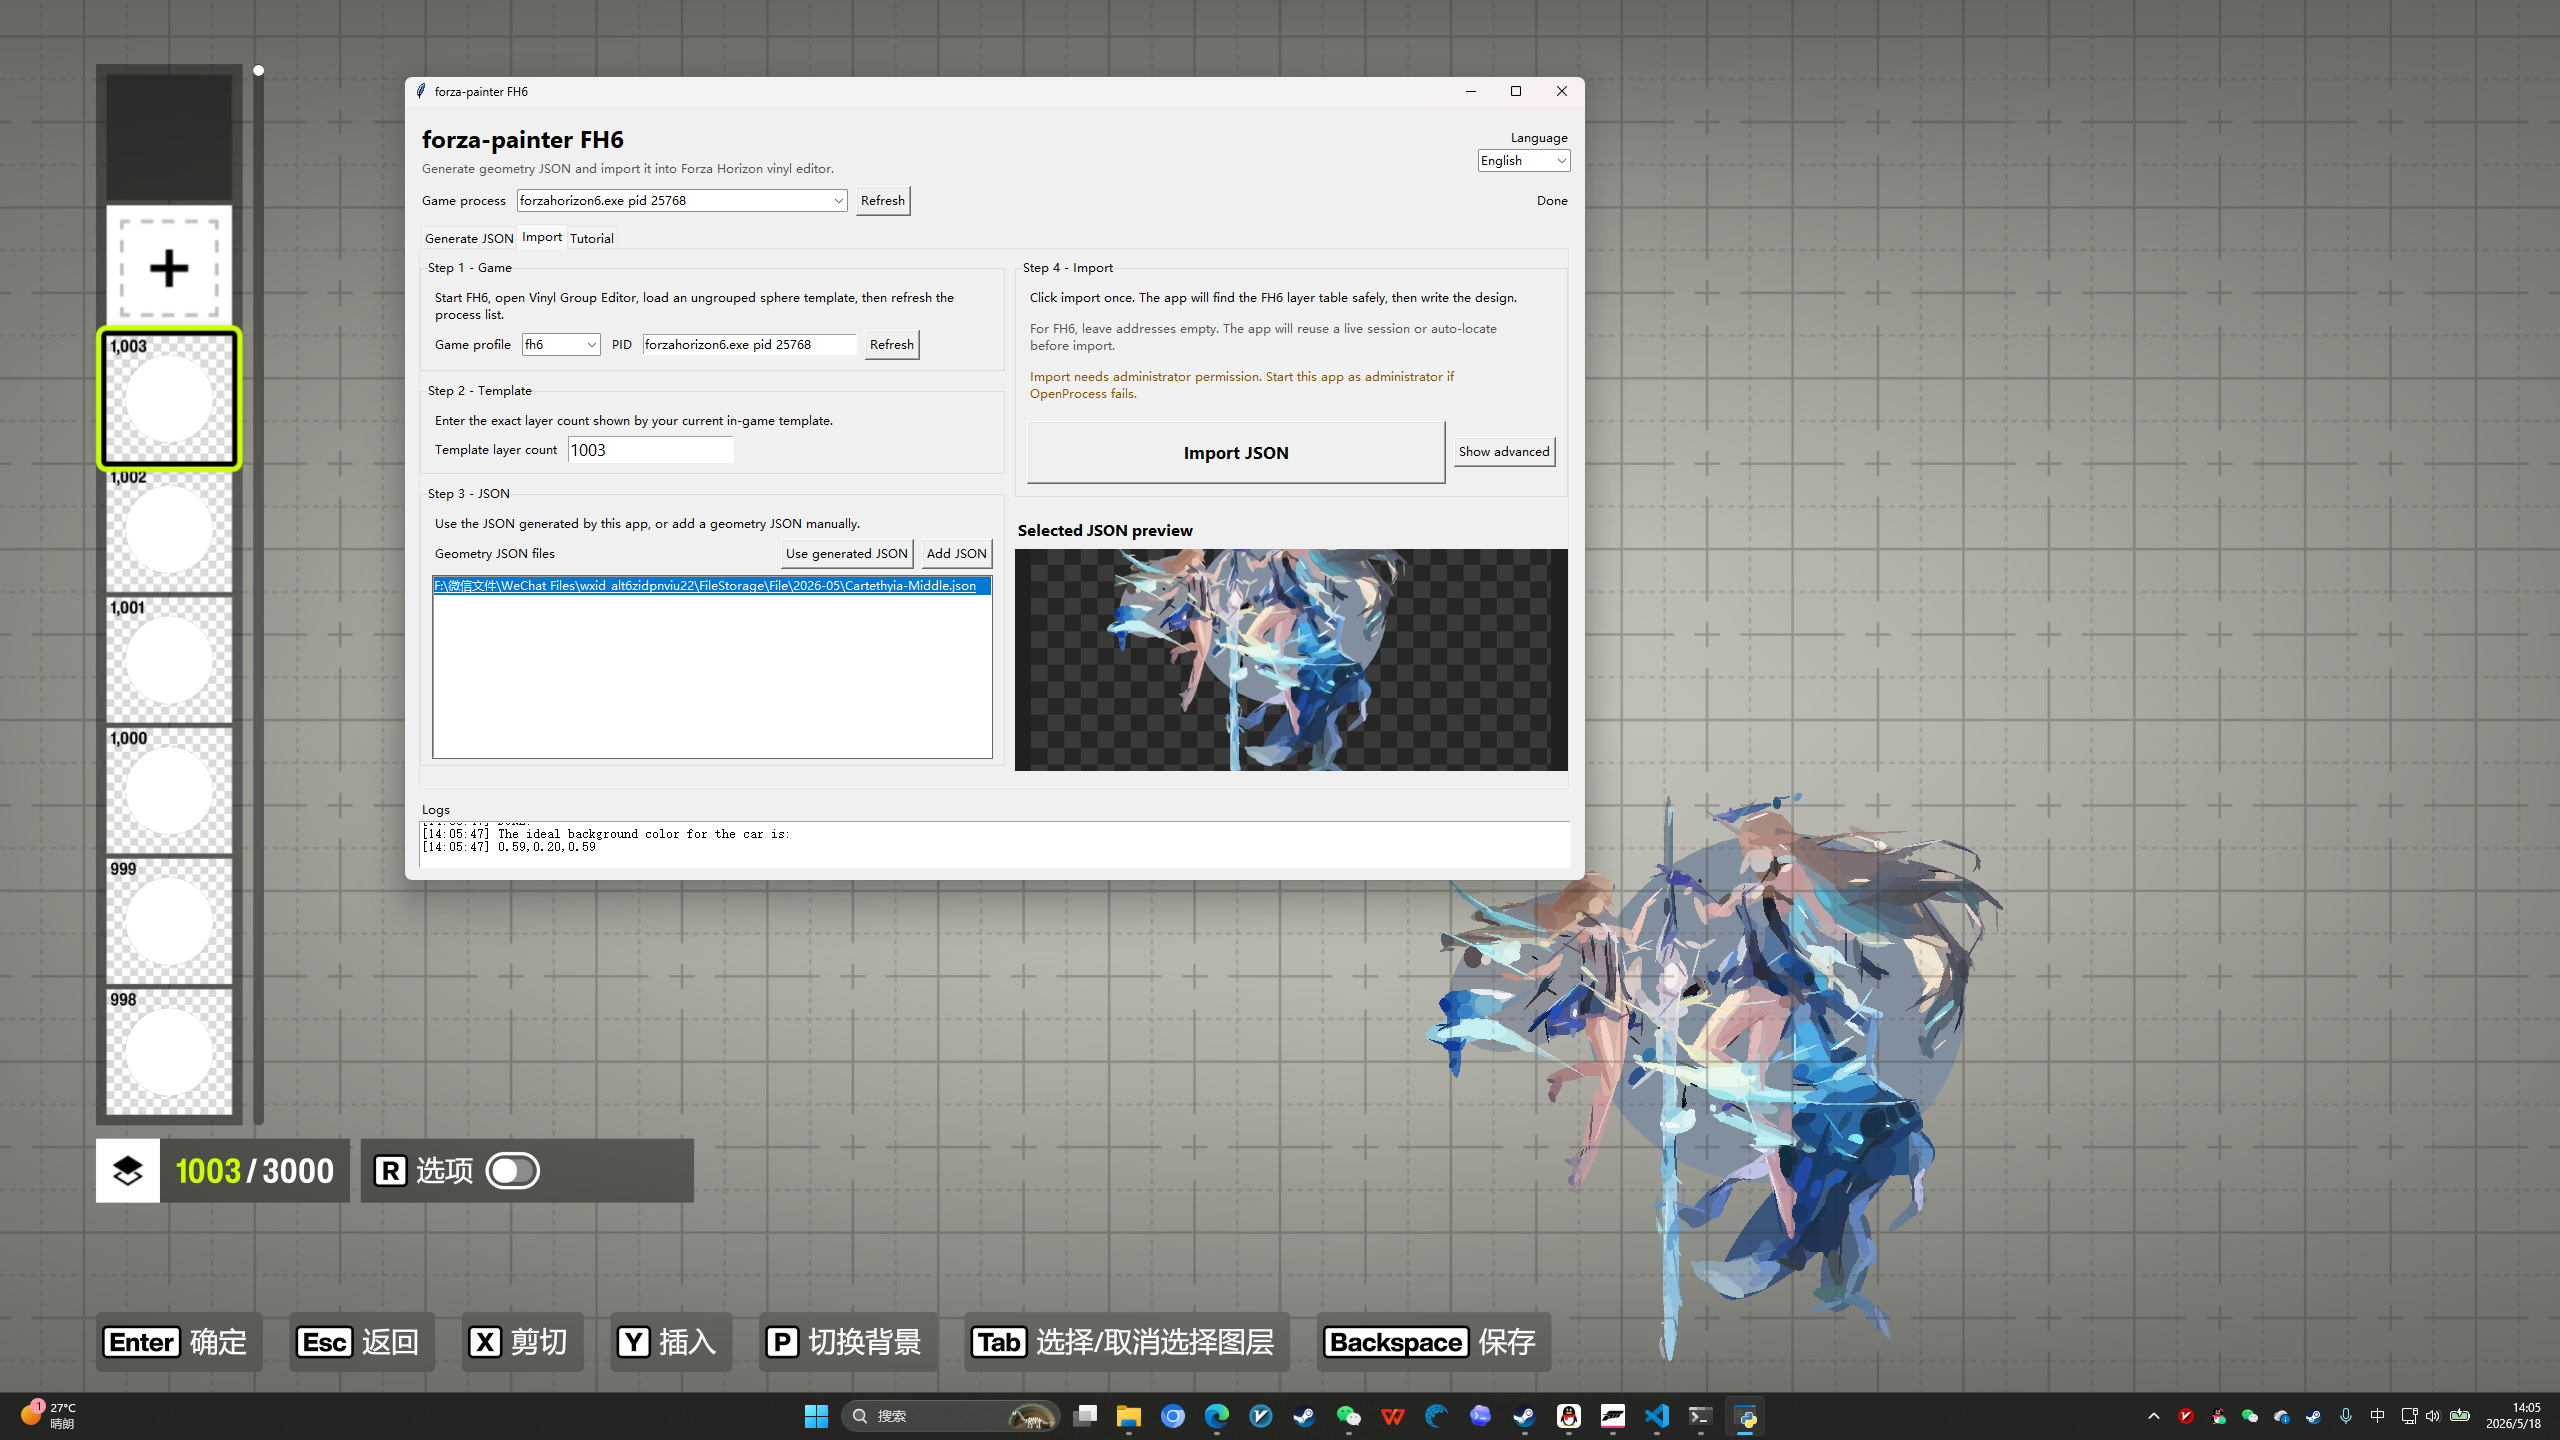Click the PID text field

[749, 344]
